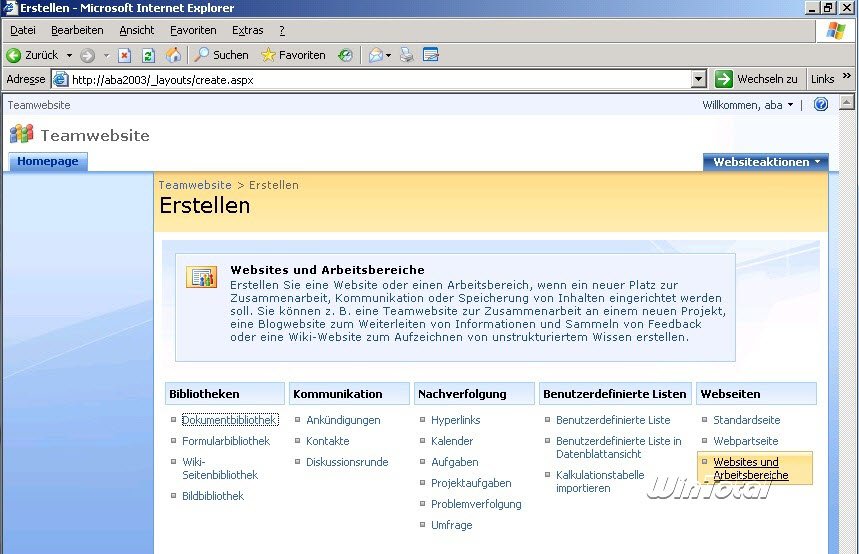Create a Benutzerdefinierte Liste

coord(613,420)
